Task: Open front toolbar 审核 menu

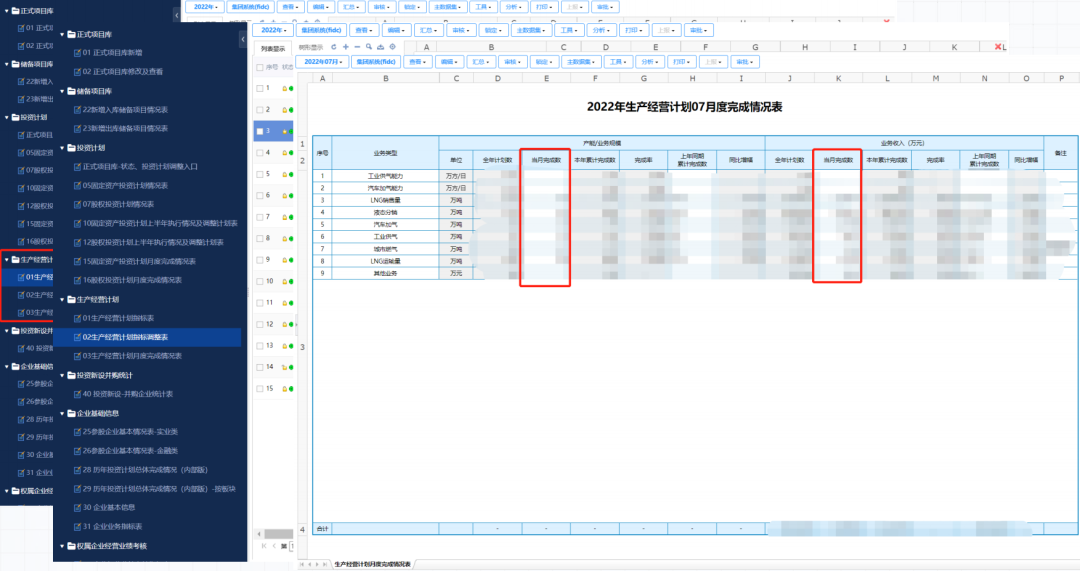Action: point(511,61)
